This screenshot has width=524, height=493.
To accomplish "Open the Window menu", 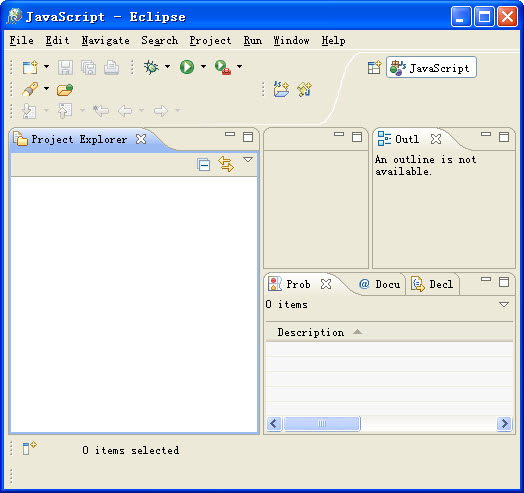I will (291, 41).
